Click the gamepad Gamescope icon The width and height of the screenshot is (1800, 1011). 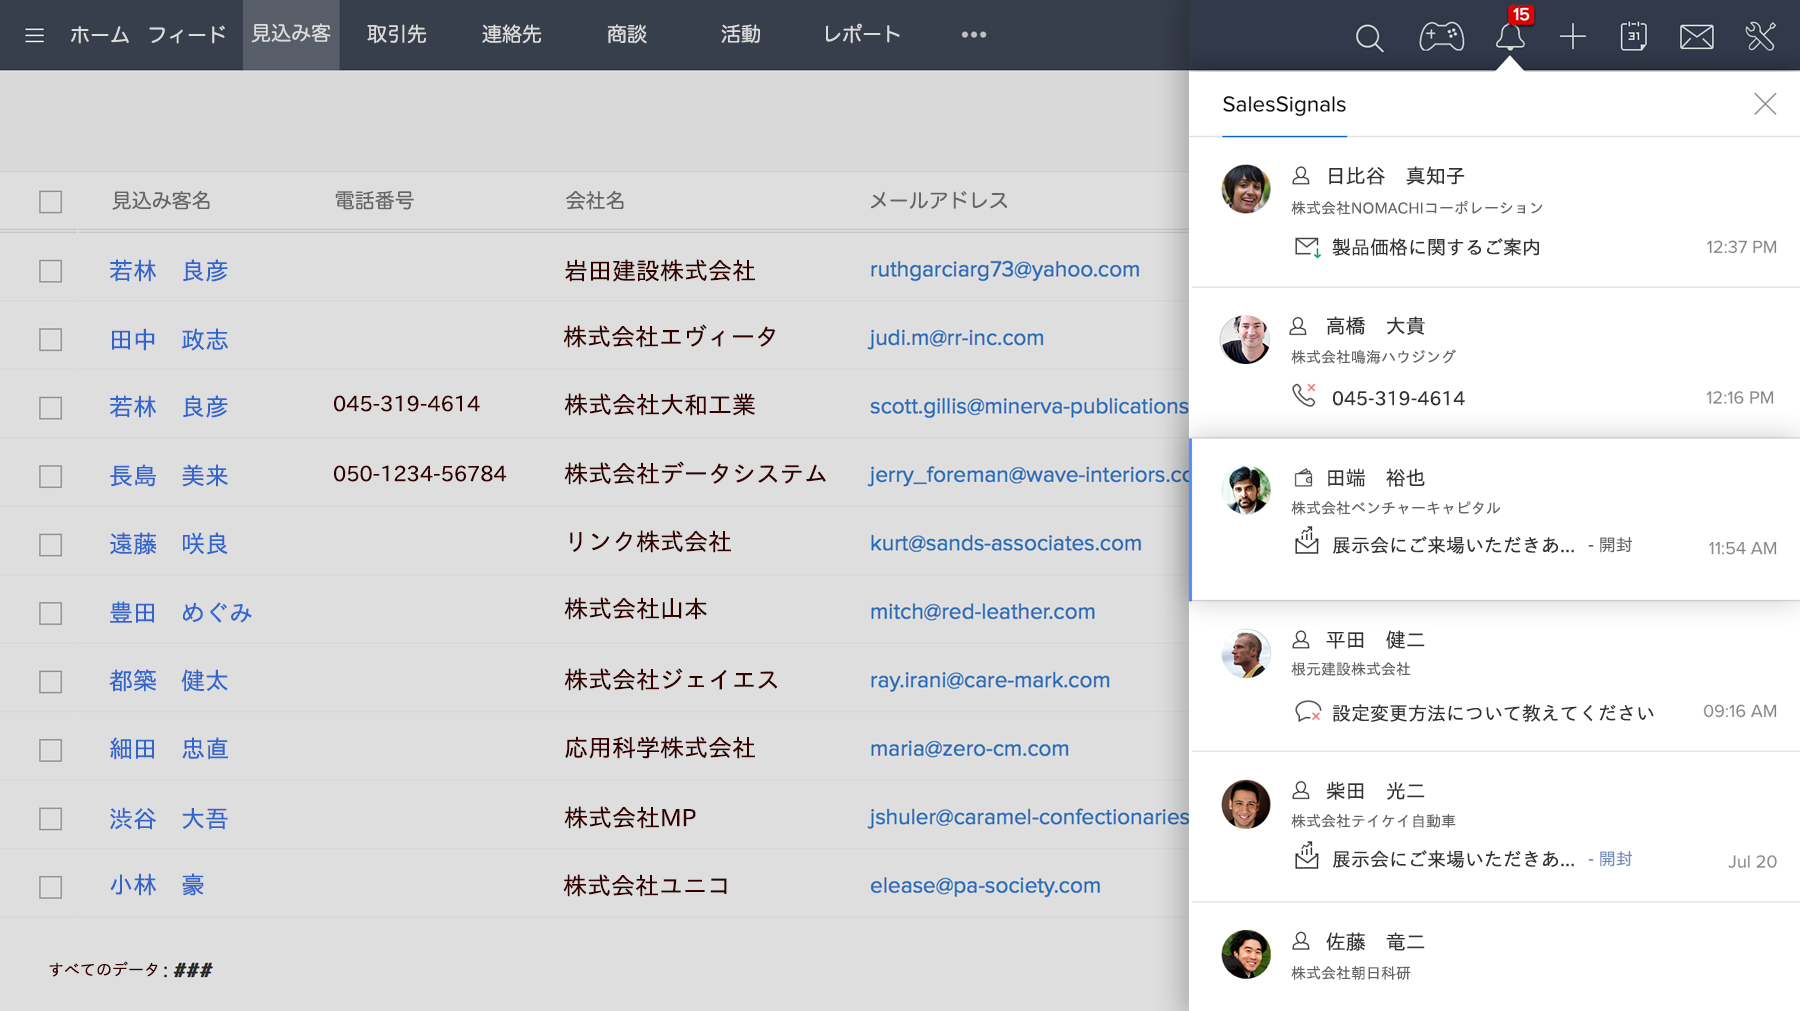point(1441,37)
